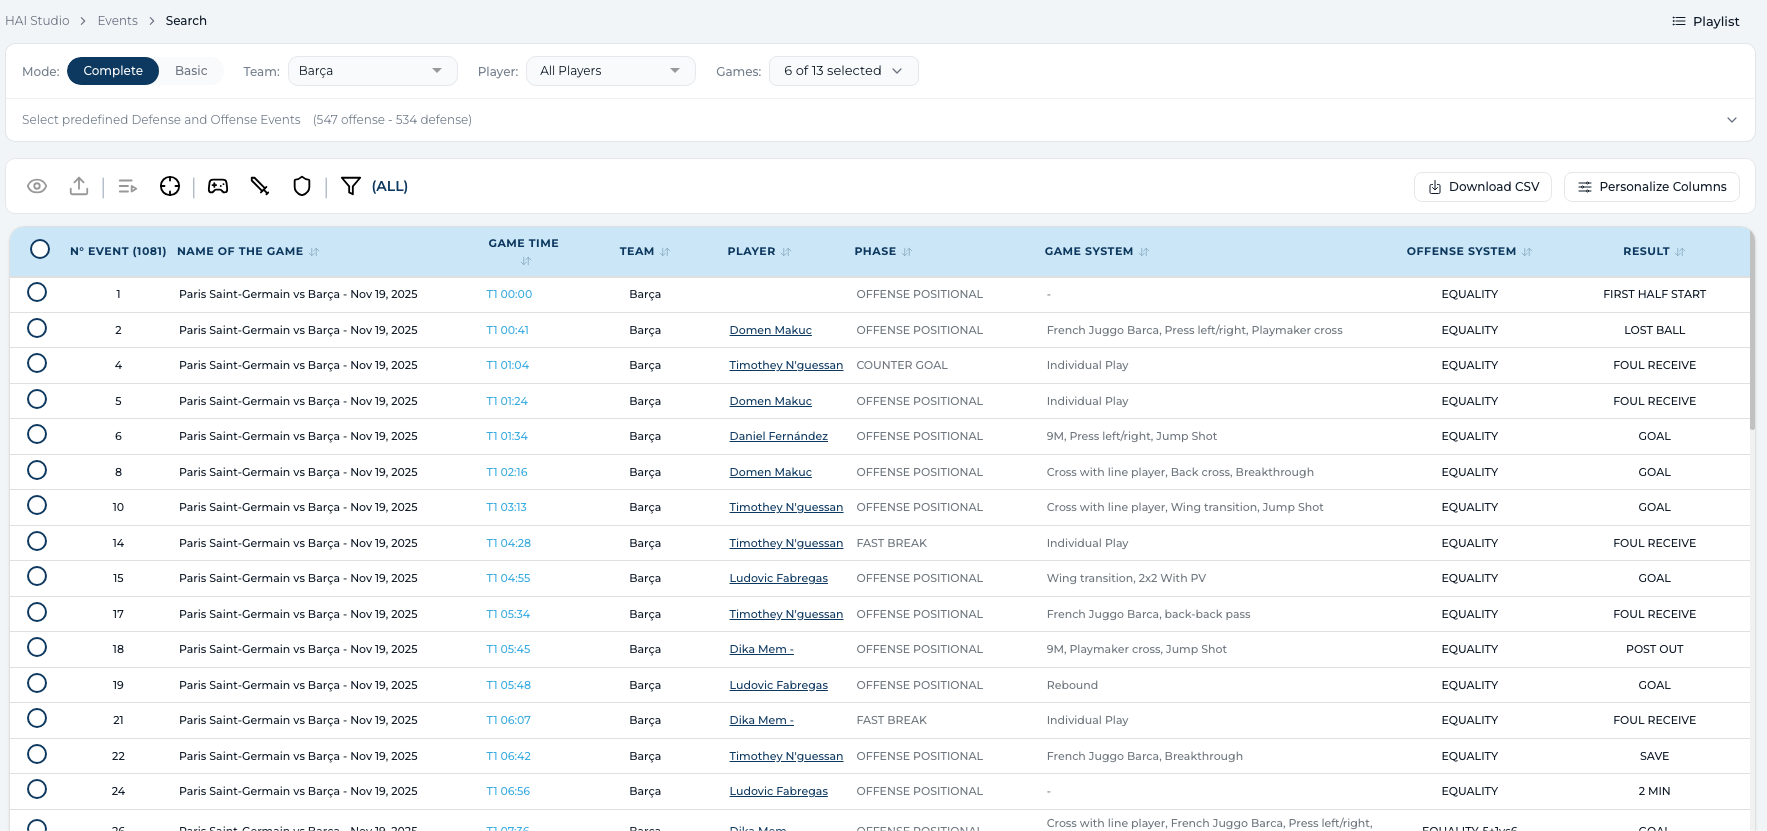Click the upload/export arrow icon
This screenshot has width=1767, height=831.
click(79, 186)
